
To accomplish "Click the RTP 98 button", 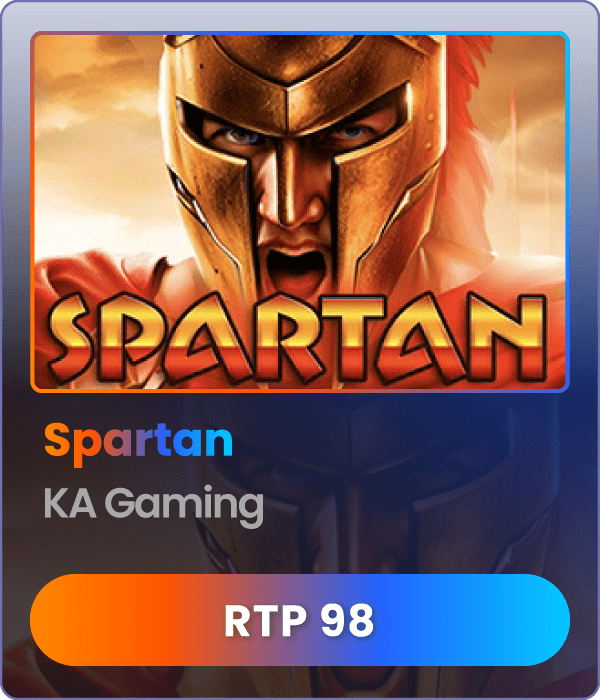I will 300,620.
